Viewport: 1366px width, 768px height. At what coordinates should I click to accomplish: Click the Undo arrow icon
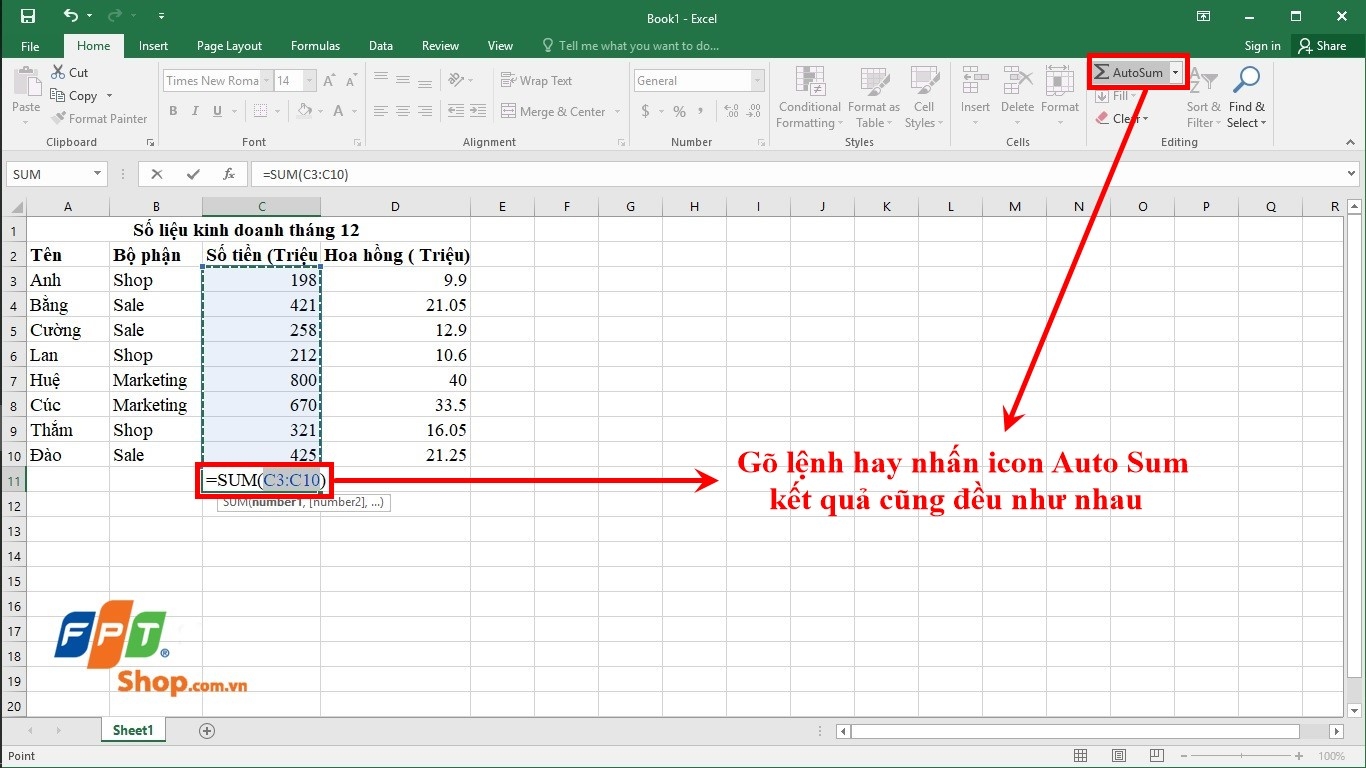[70, 16]
